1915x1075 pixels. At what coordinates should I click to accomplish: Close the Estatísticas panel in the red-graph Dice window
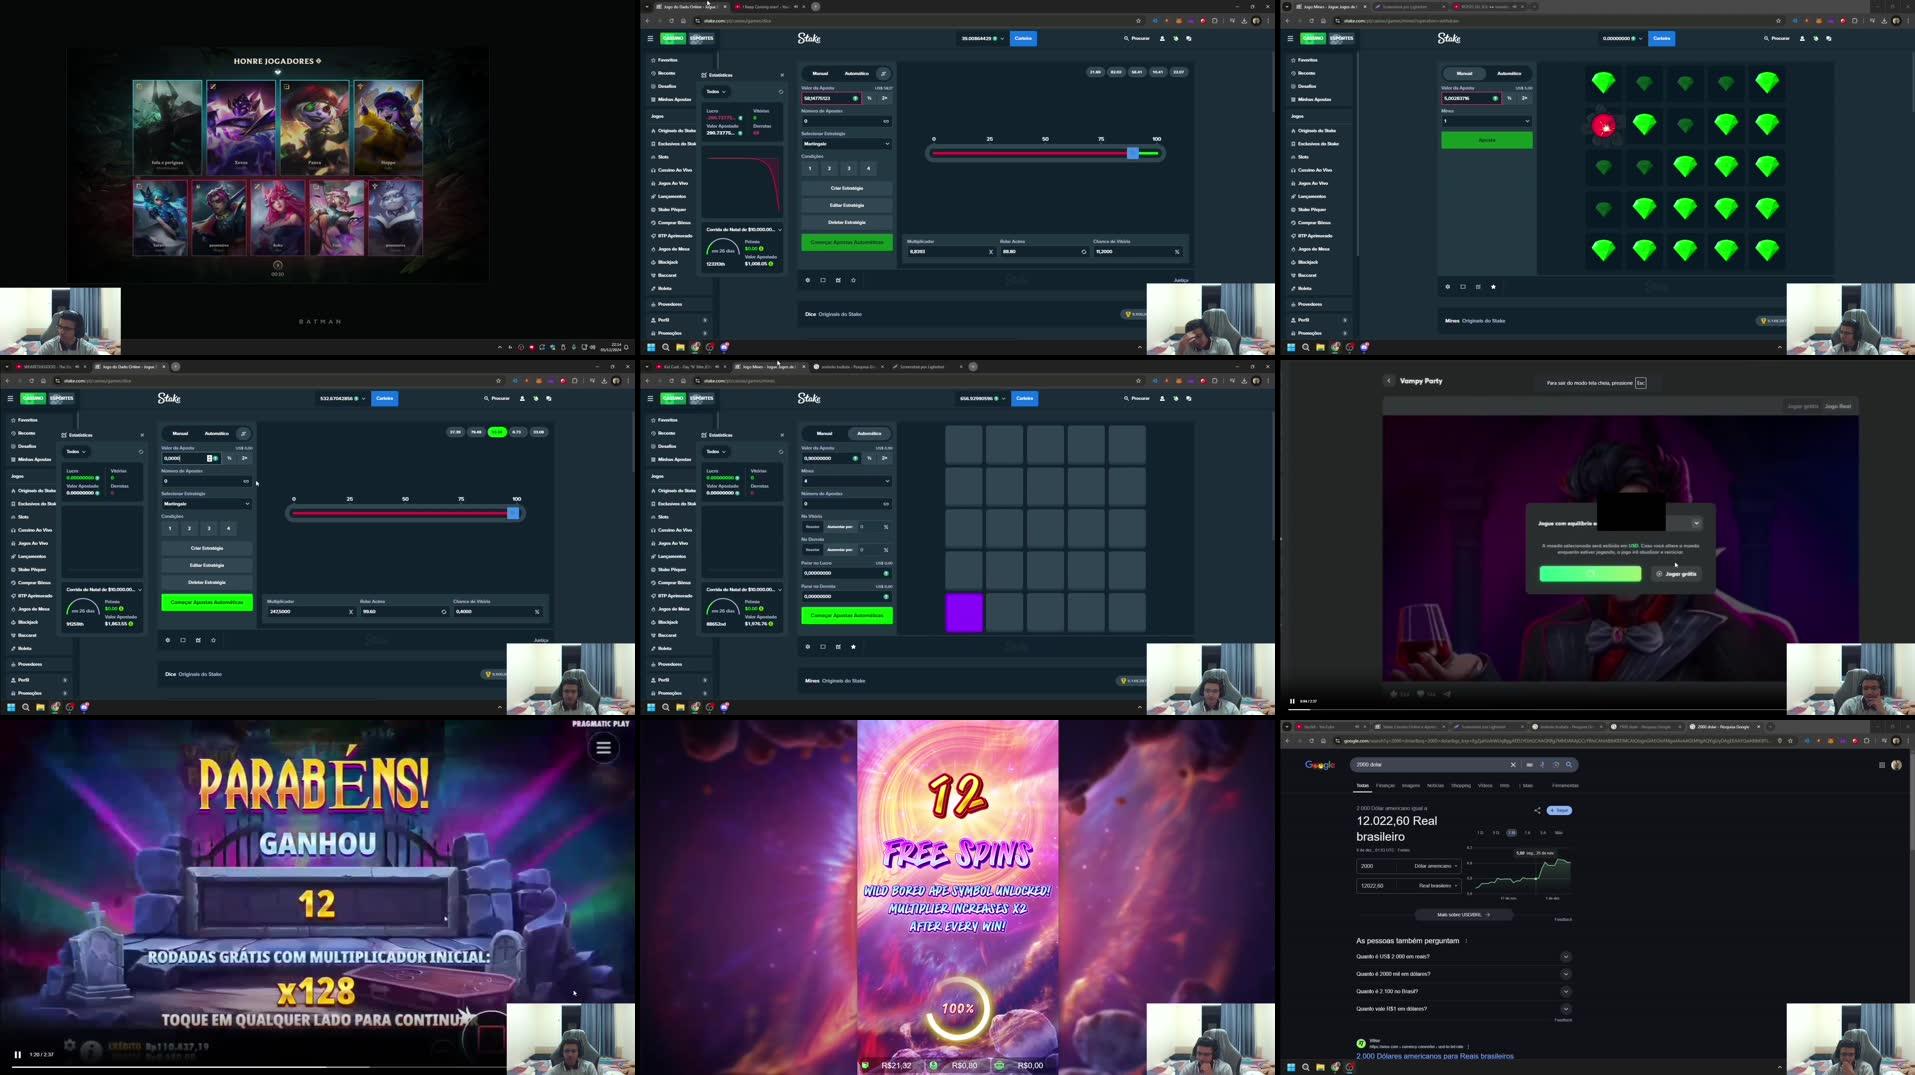782,75
